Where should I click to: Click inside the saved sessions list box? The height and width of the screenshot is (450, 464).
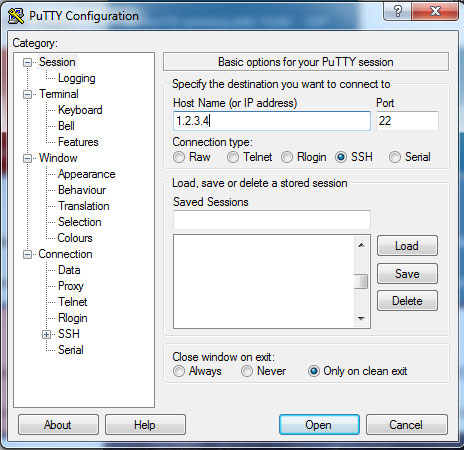pyautogui.click(x=264, y=282)
